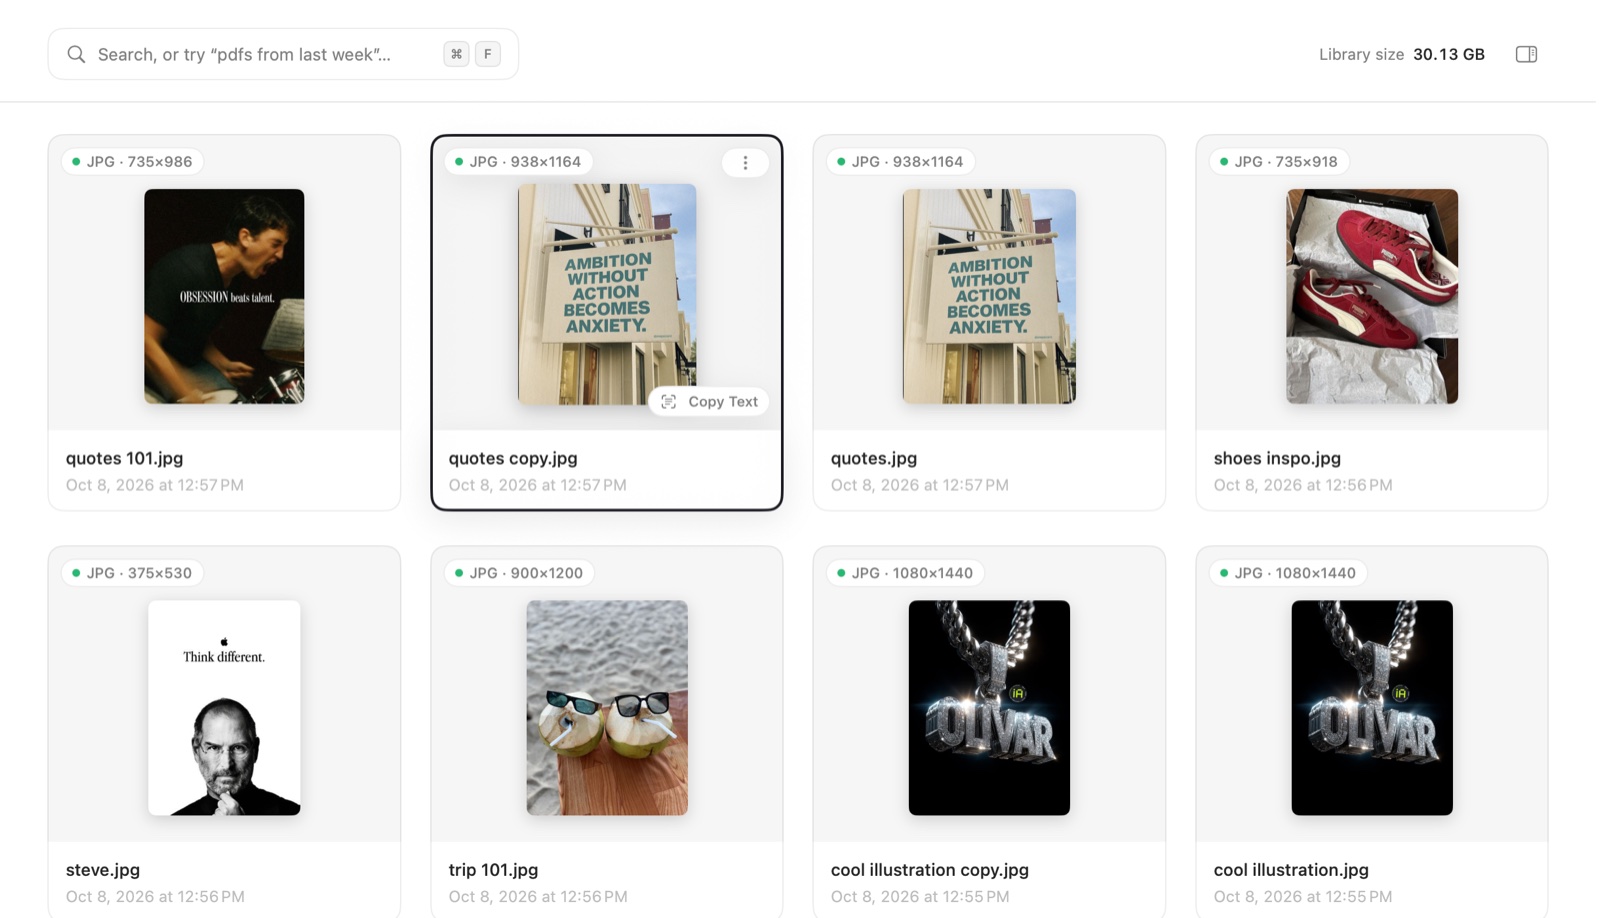Click the JPG 735×918 format badge

(x=1279, y=161)
